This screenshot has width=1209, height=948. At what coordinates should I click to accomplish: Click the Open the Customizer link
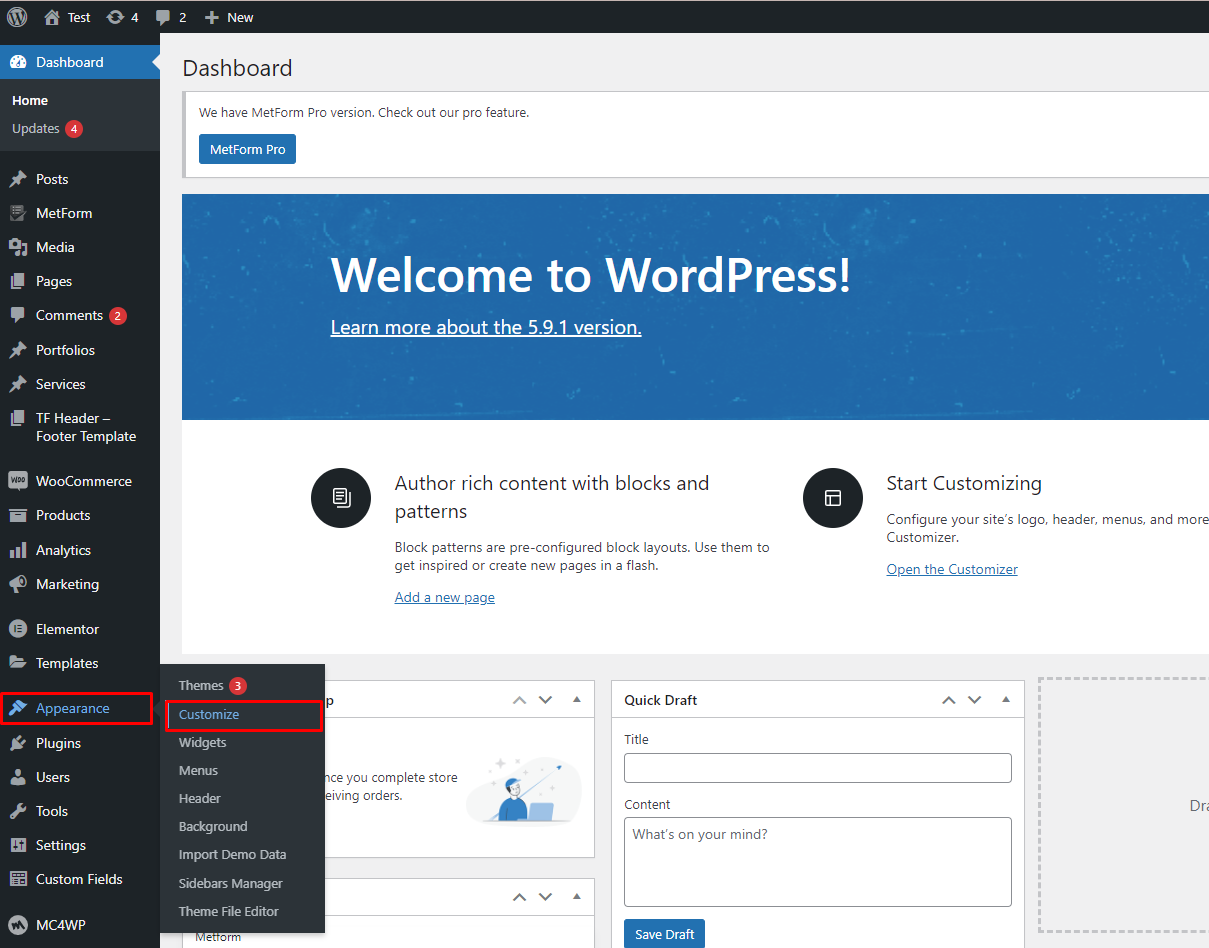click(952, 569)
